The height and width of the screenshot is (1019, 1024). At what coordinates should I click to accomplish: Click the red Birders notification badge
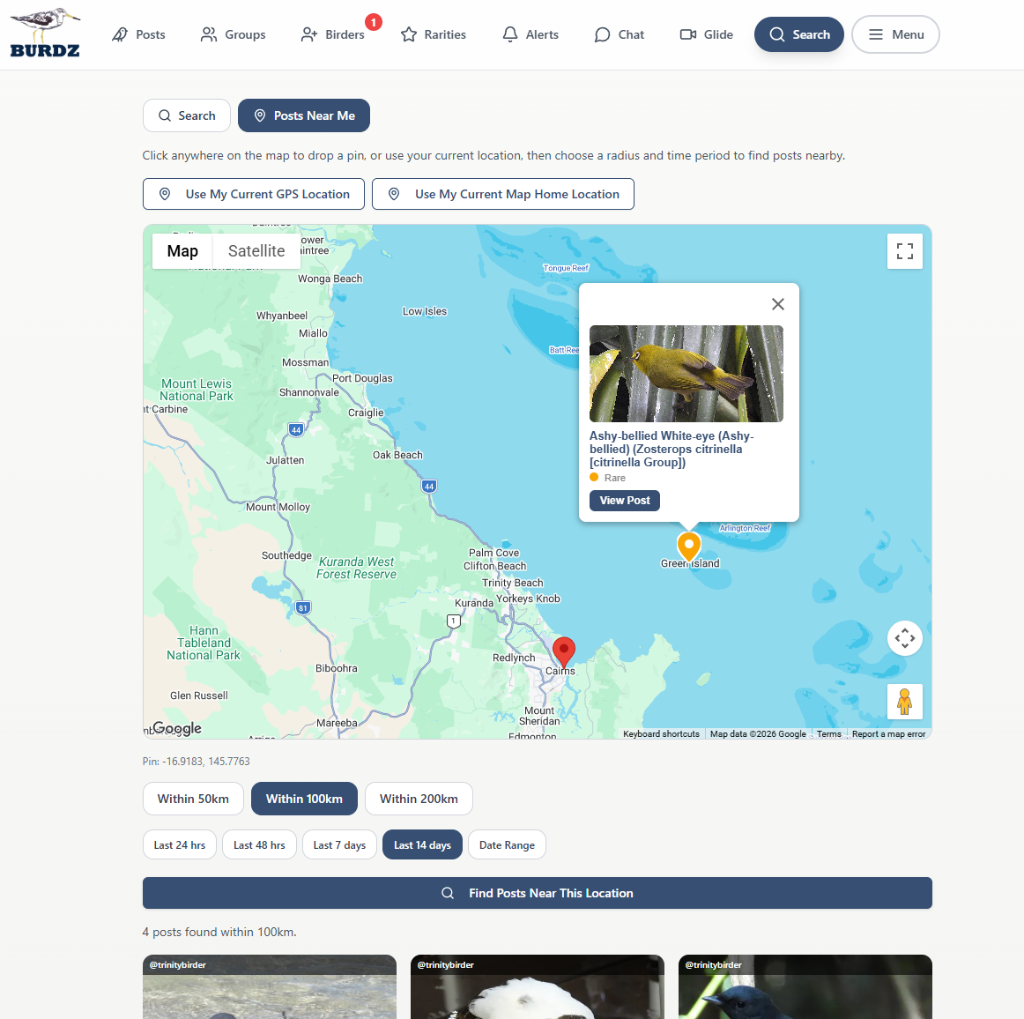(374, 22)
